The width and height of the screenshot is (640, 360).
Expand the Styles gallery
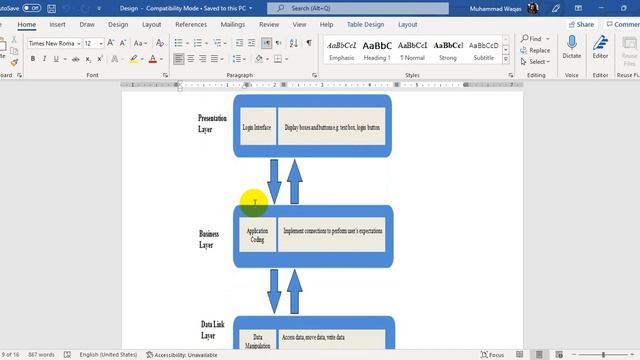pyautogui.click(x=506, y=60)
